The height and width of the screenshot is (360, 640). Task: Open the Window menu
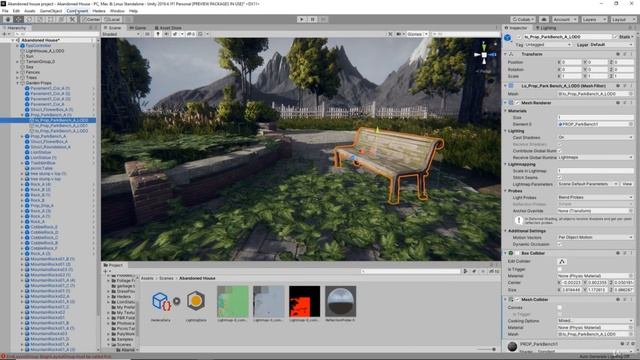click(117, 11)
